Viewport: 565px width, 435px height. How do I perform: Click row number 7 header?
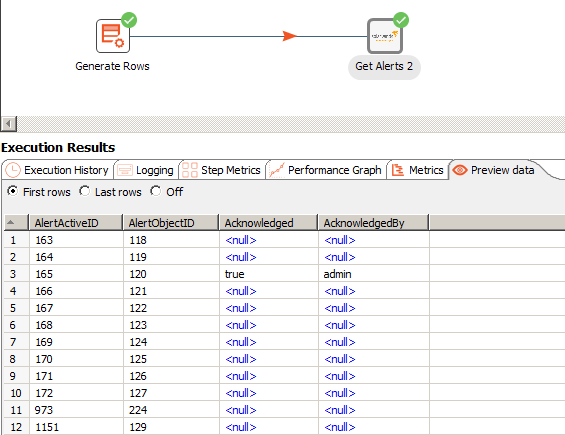(x=16, y=342)
